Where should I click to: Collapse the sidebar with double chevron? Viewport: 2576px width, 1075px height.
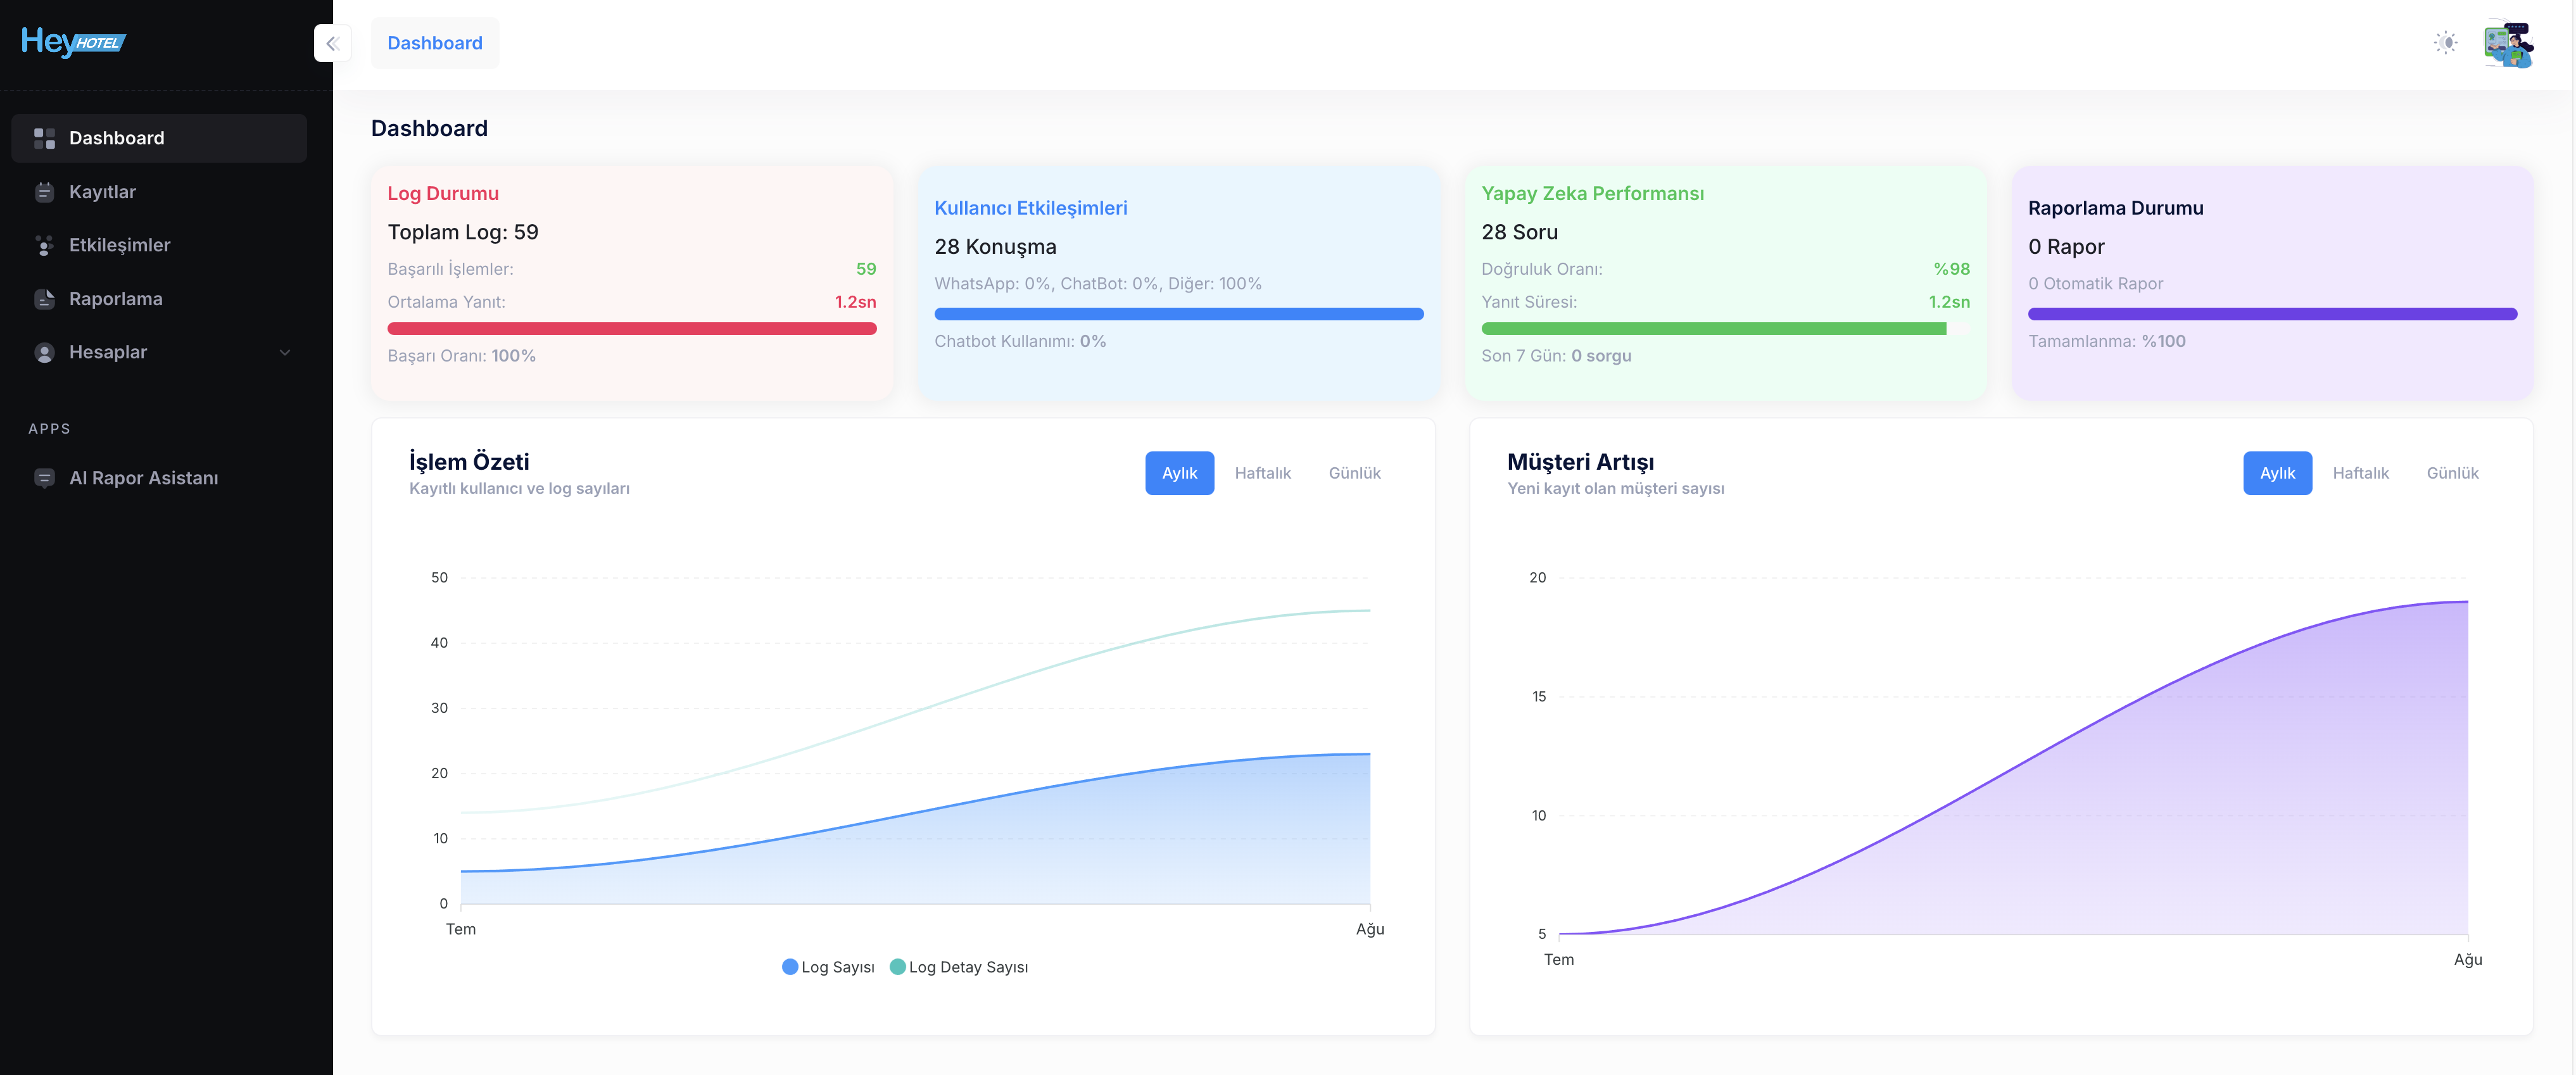[x=332, y=43]
